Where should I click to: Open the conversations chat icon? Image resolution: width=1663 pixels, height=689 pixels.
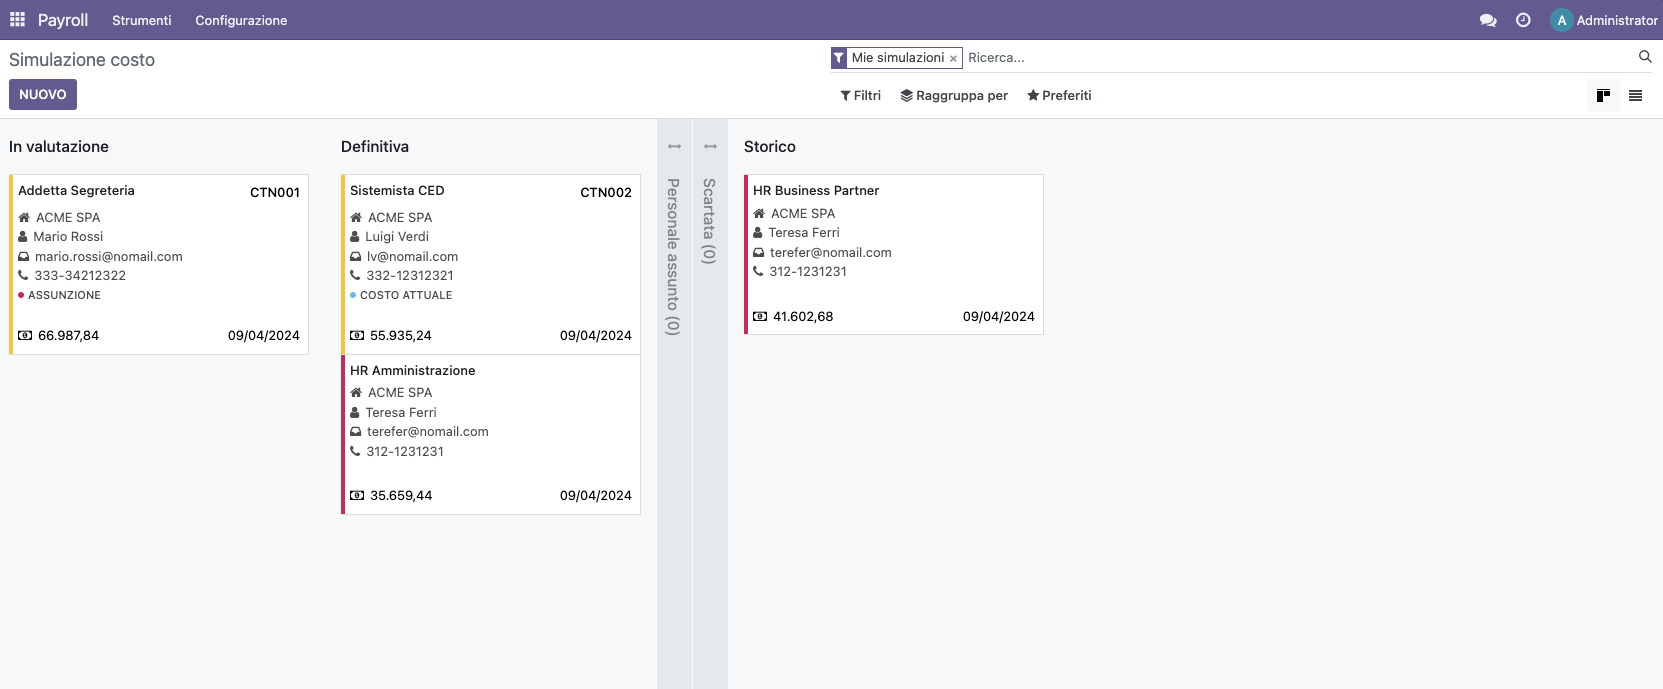[1488, 20]
